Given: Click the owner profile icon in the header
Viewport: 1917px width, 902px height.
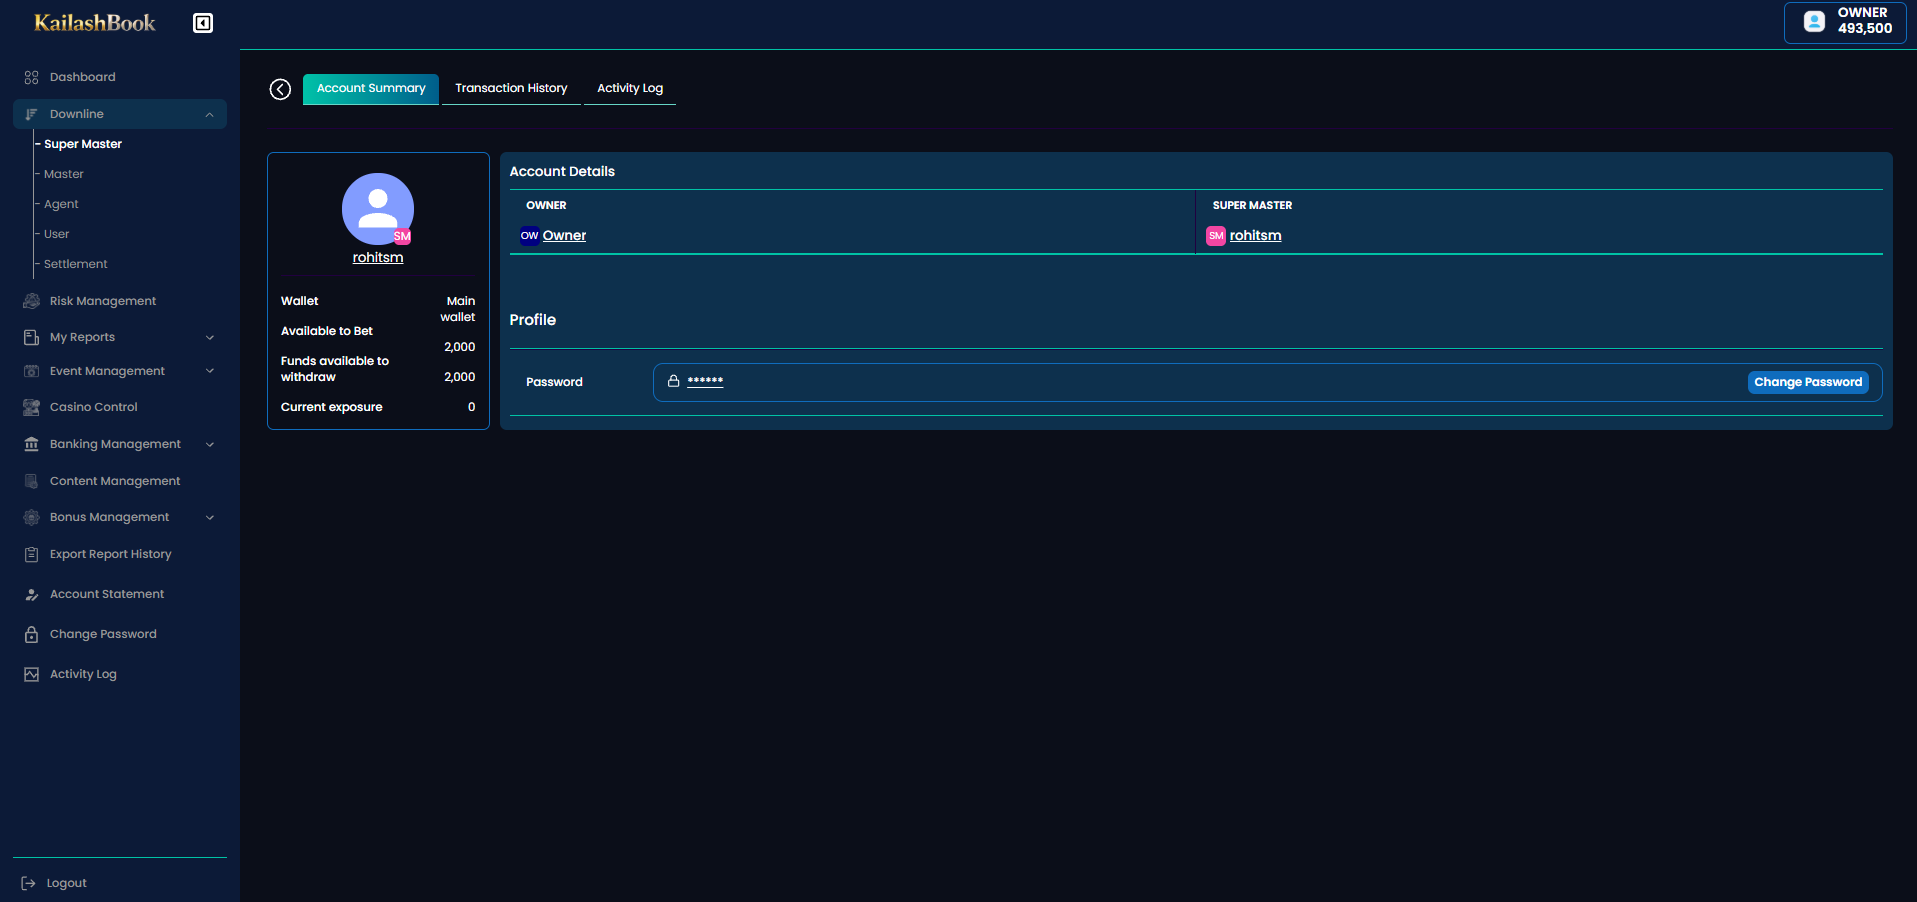Looking at the screenshot, I should point(1814,21).
